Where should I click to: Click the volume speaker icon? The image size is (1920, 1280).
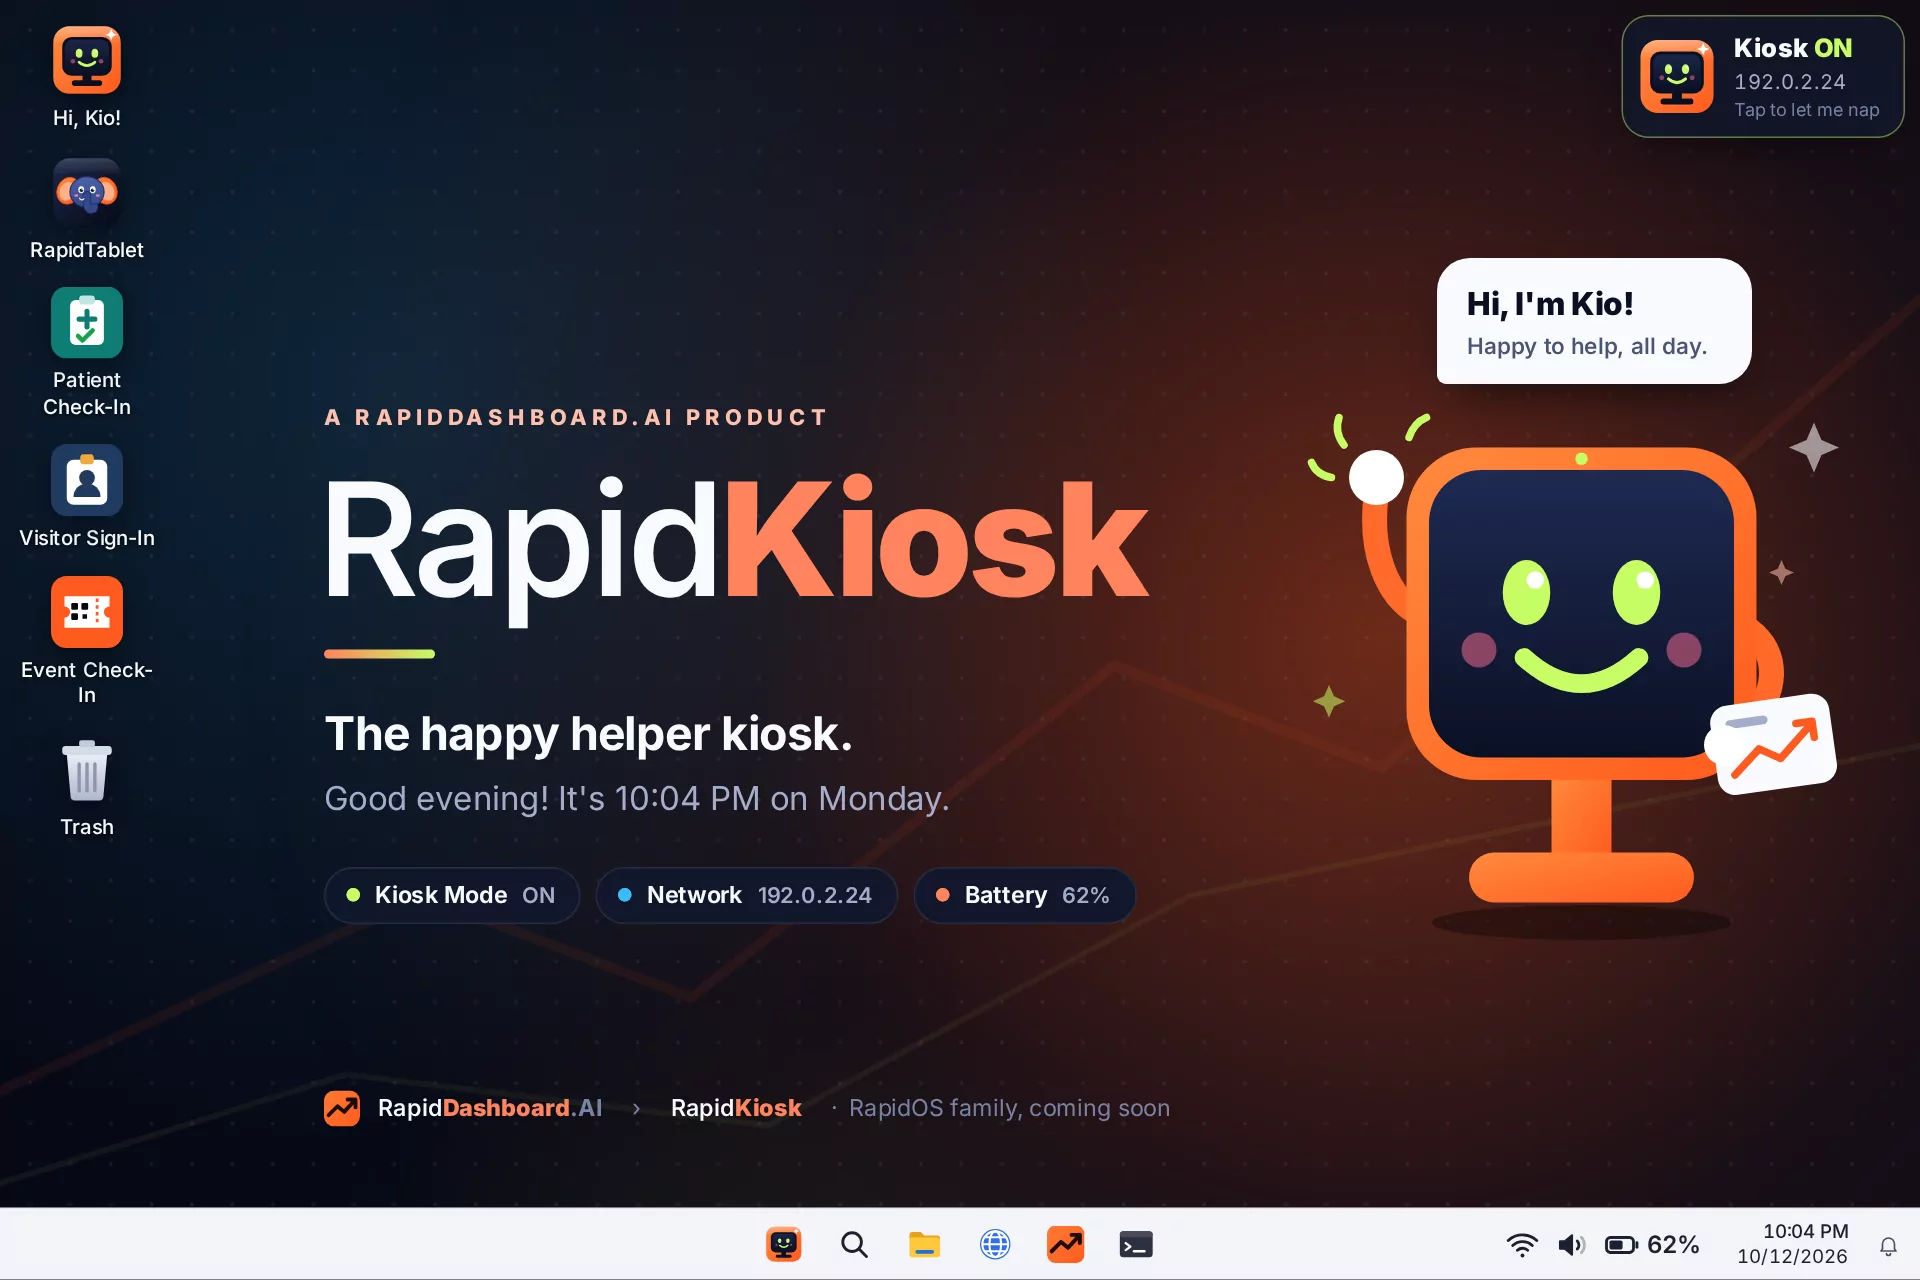(1571, 1245)
